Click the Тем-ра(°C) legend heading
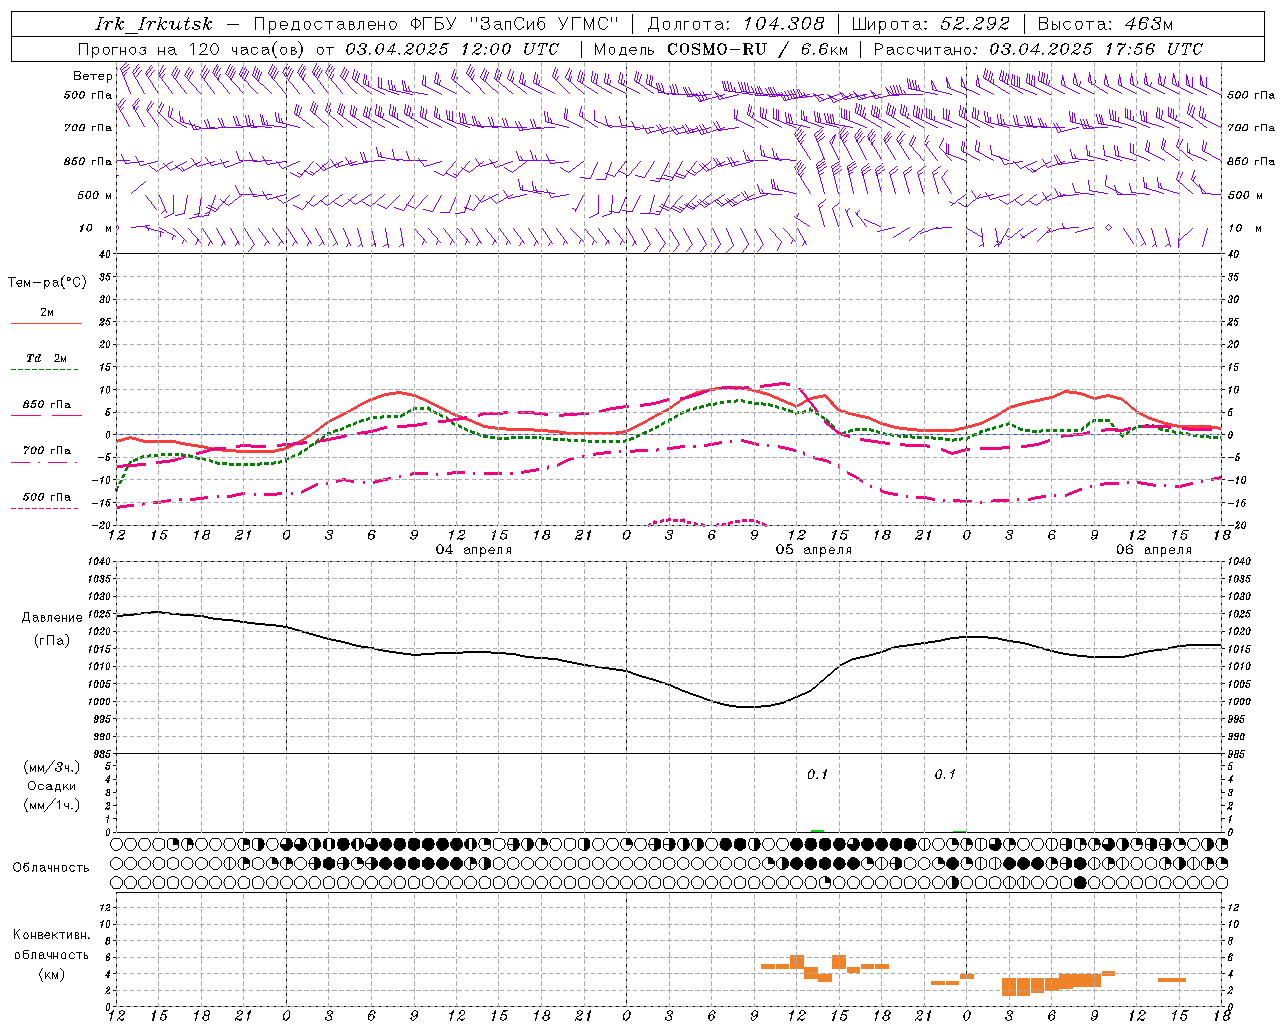 point(47,283)
